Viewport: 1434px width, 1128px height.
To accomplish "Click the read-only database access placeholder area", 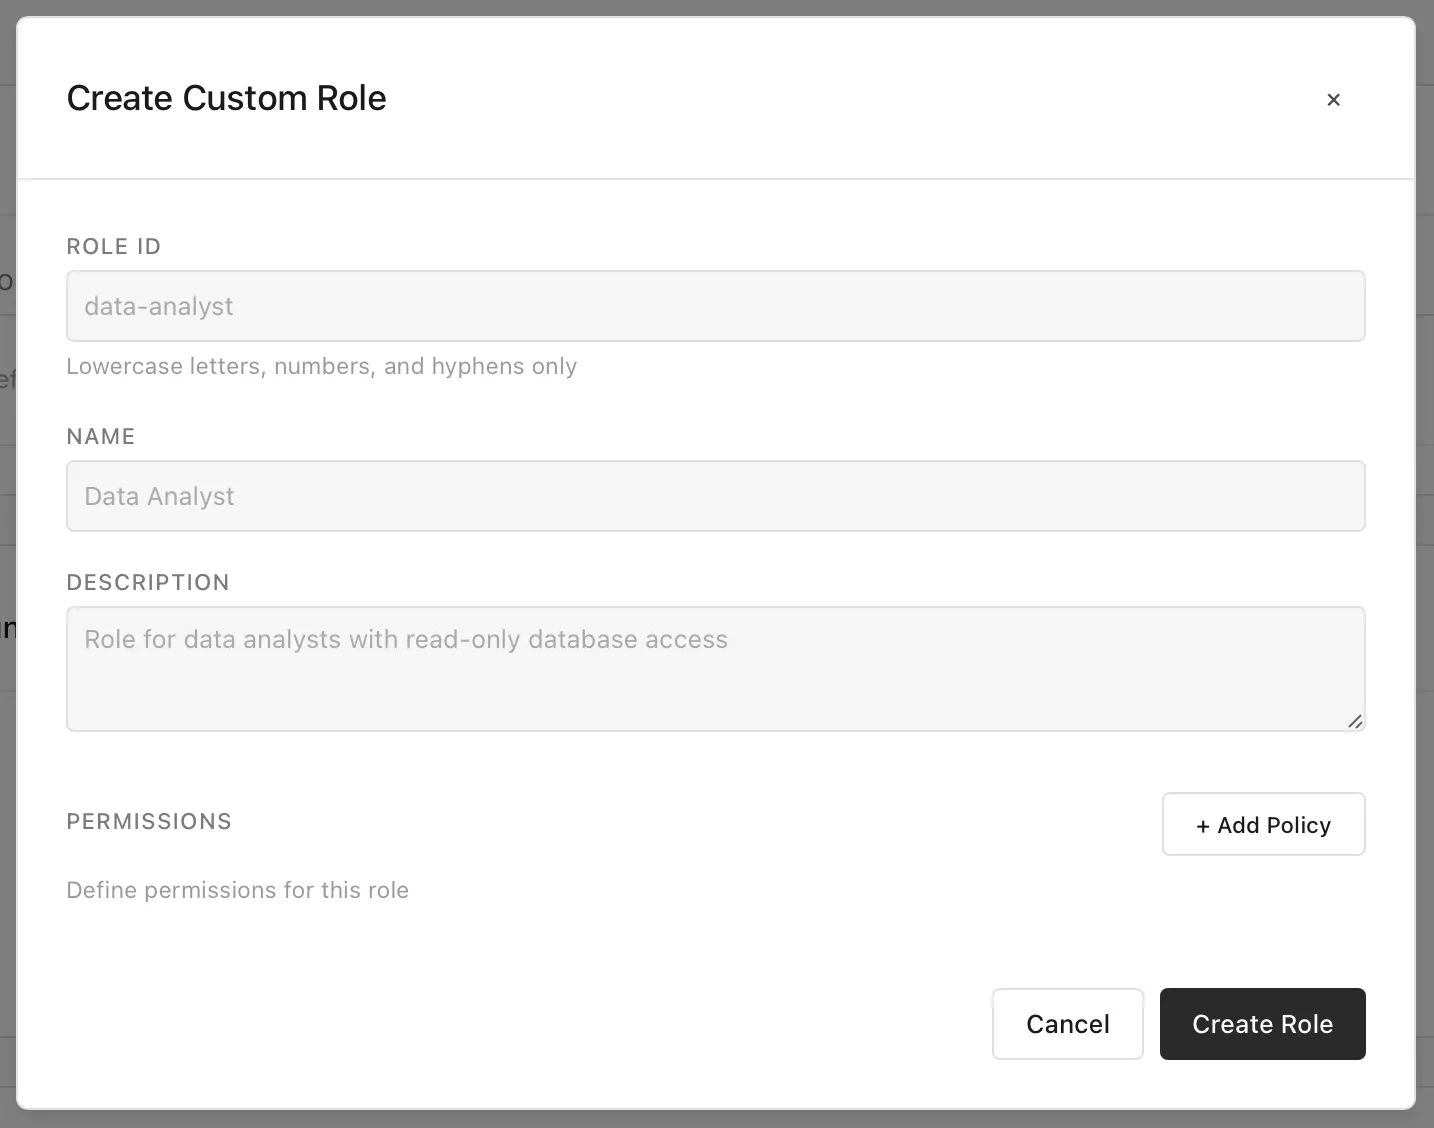I will click(x=405, y=639).
